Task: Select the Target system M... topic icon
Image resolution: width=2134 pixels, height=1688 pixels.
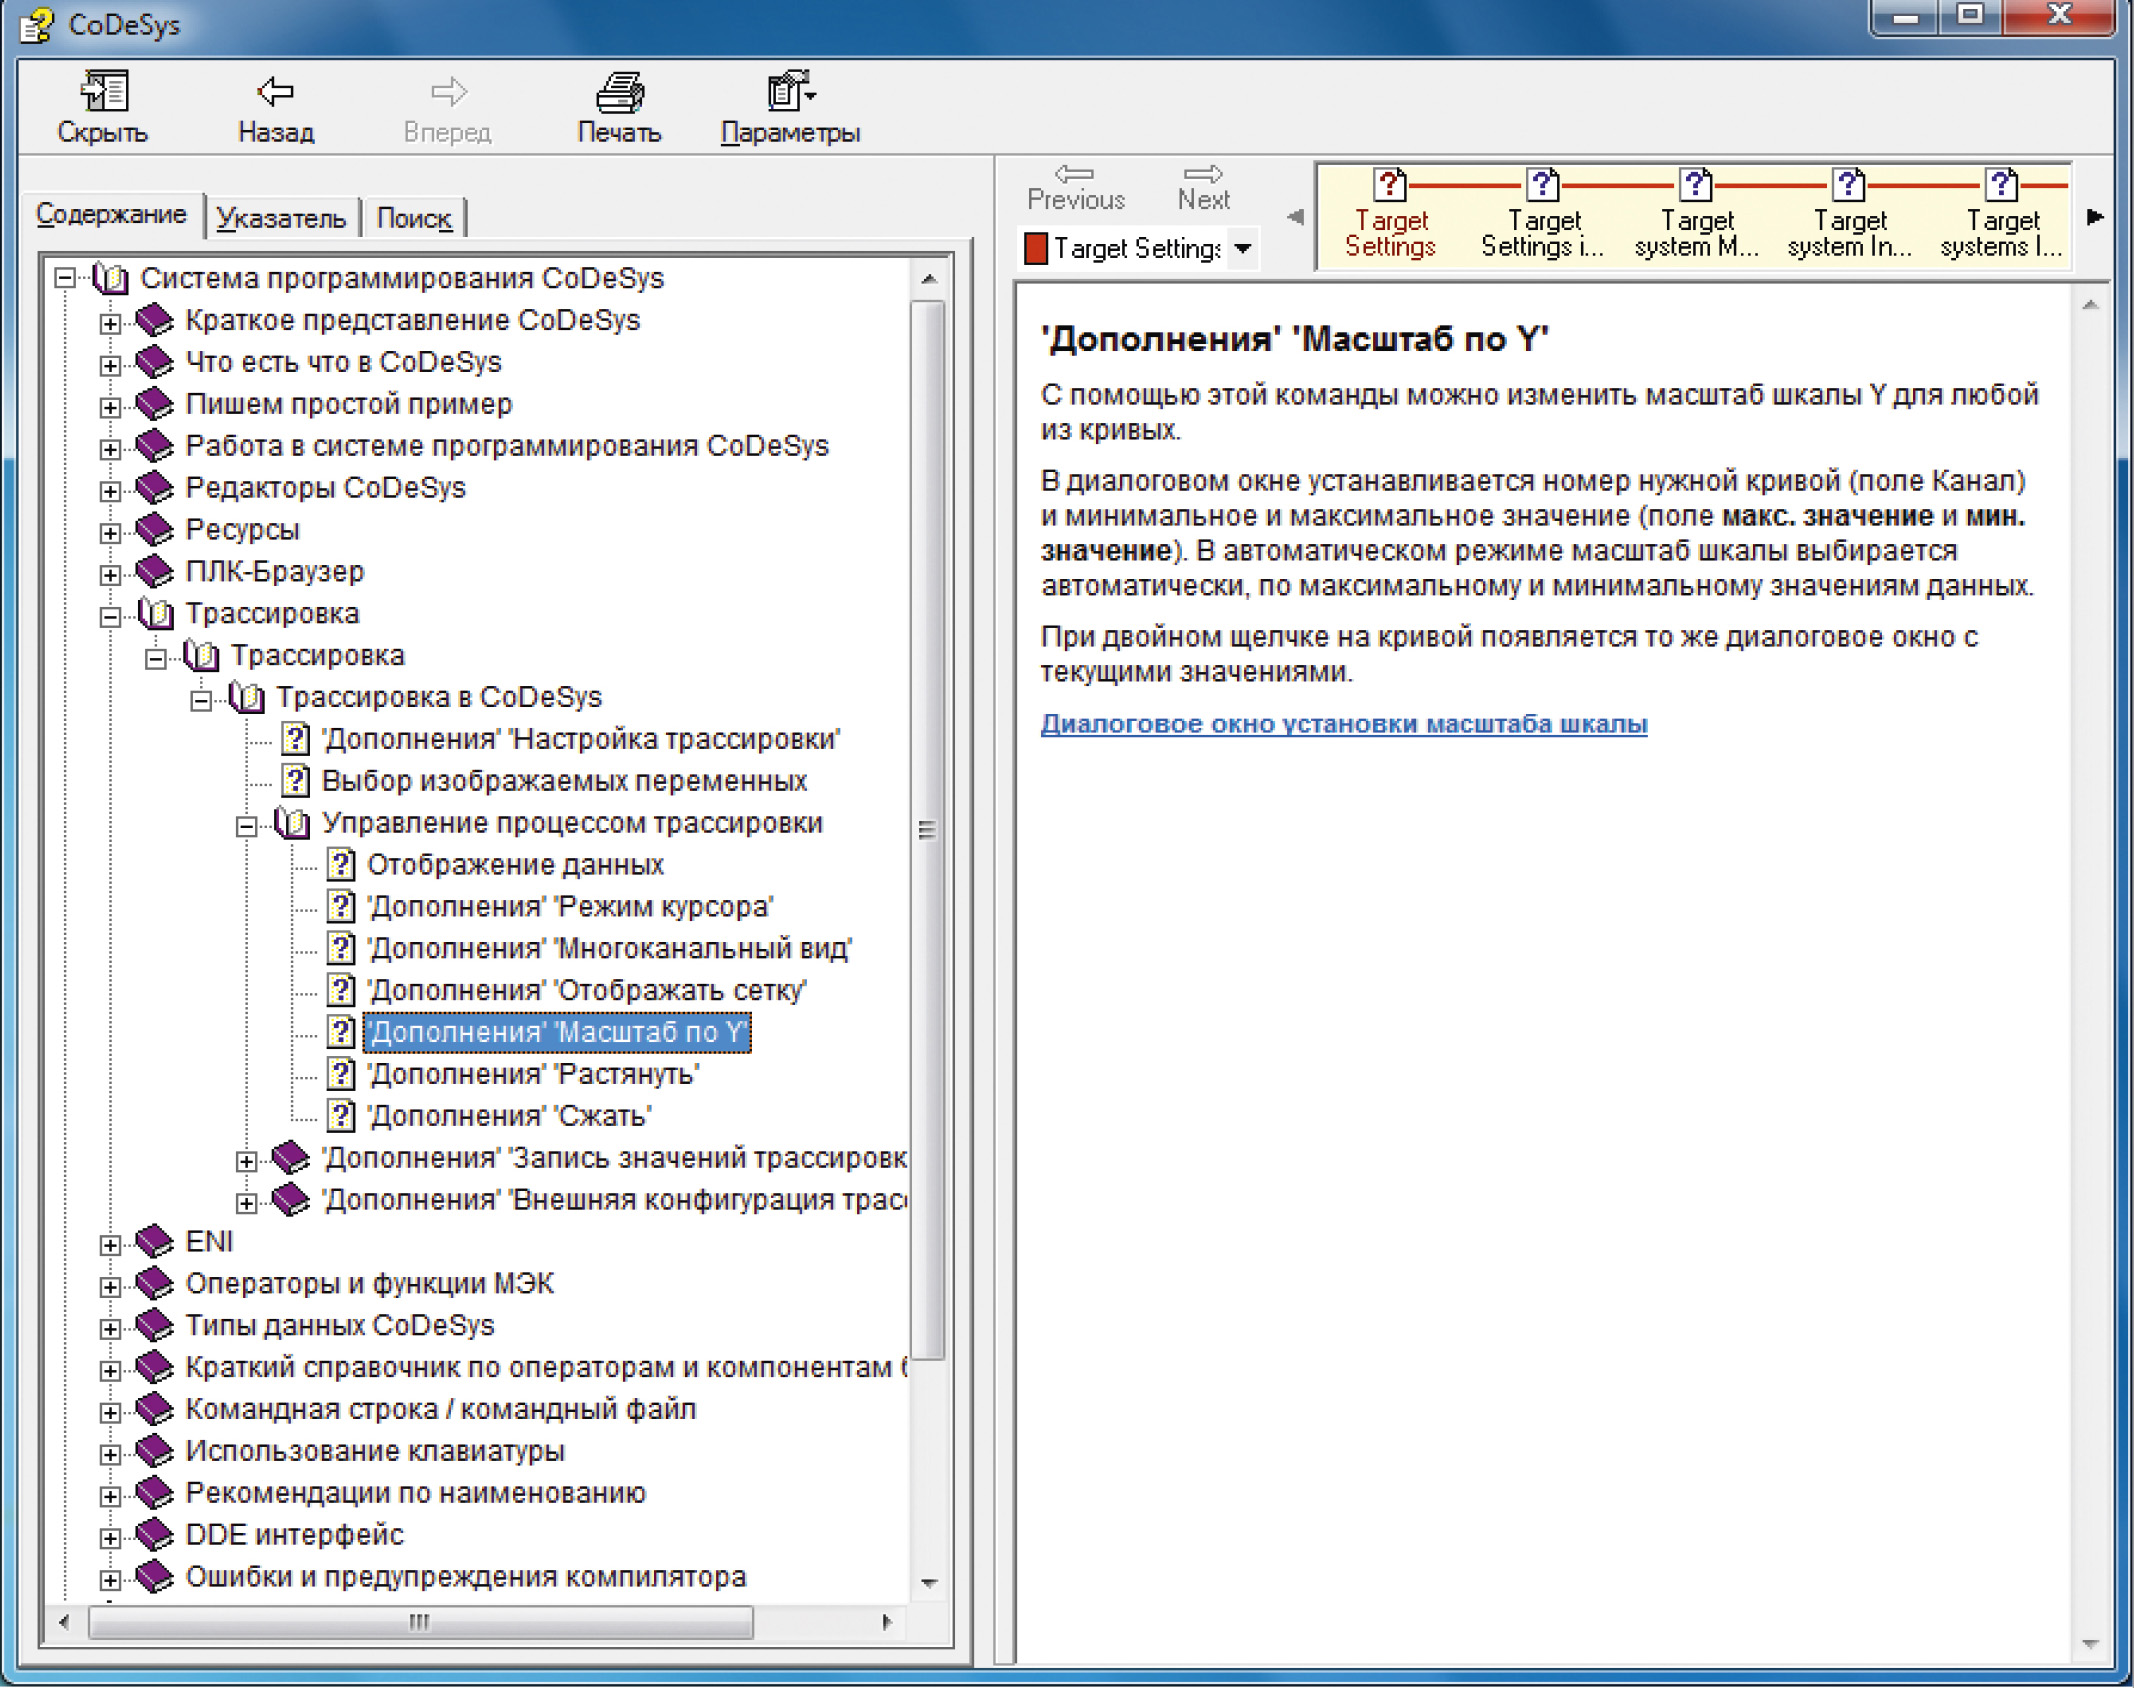Action: point(1696,185)
